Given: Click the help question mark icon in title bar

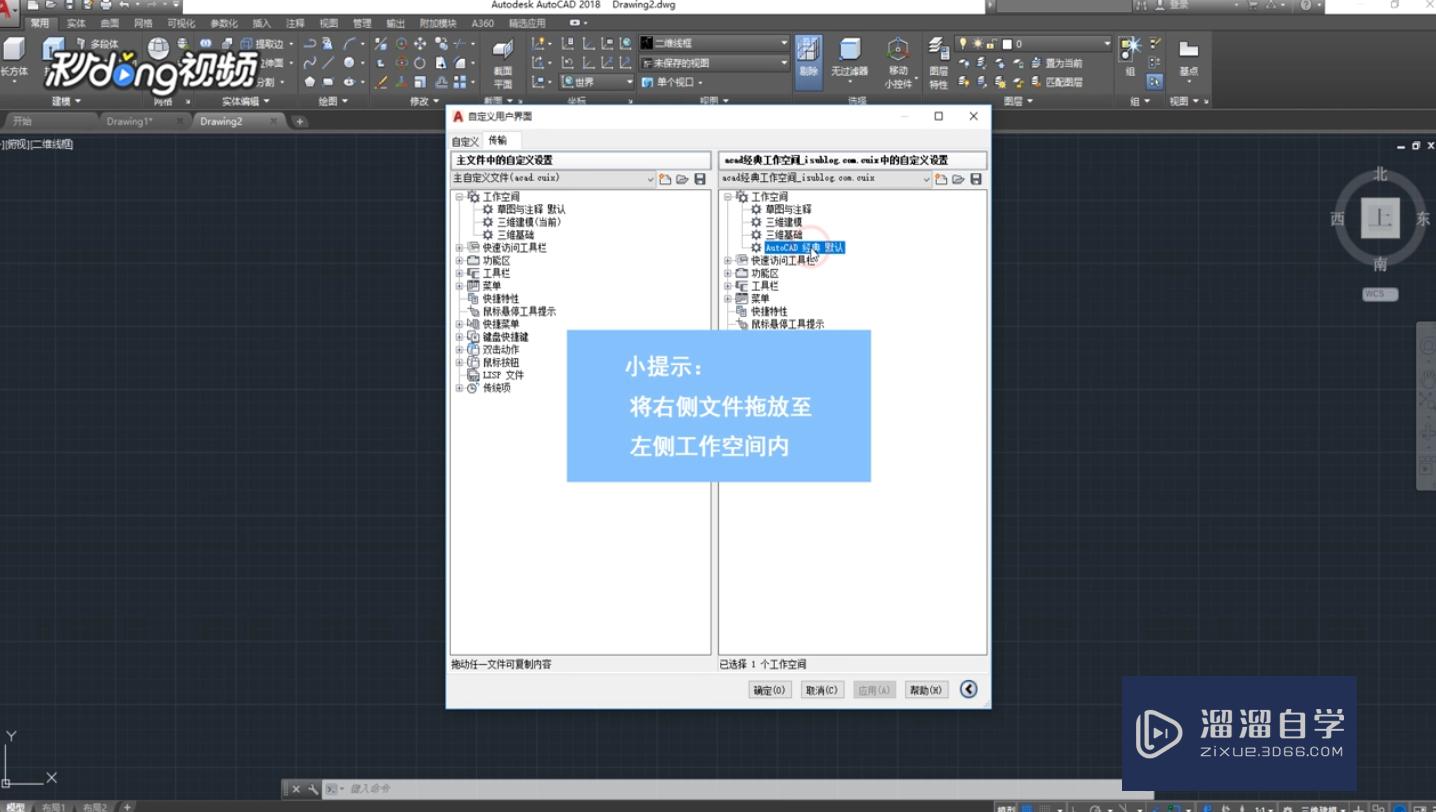Looking at the screenshot, I should (1306, 5).
